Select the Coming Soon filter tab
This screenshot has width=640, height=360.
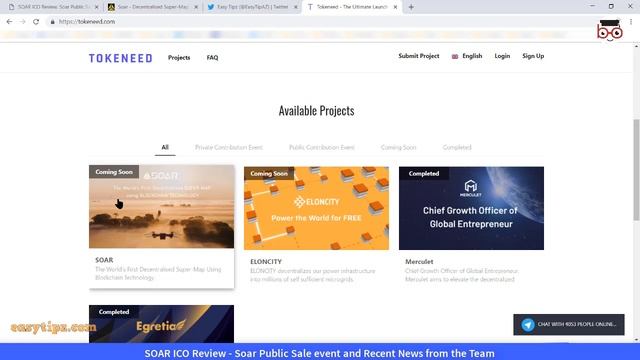coord(398,147)
